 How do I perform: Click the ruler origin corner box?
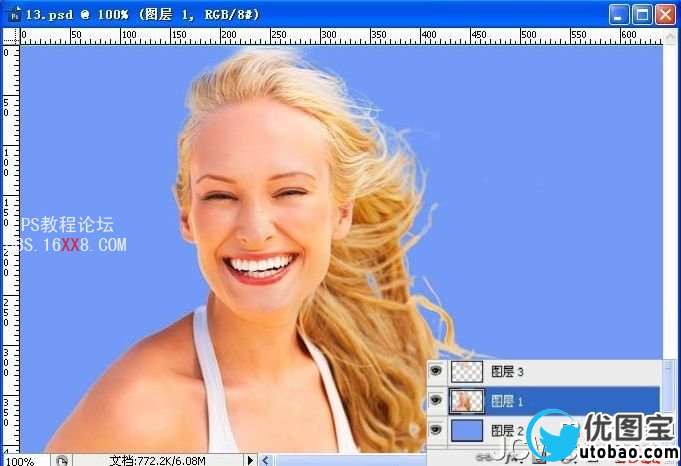tap(9, 36)
